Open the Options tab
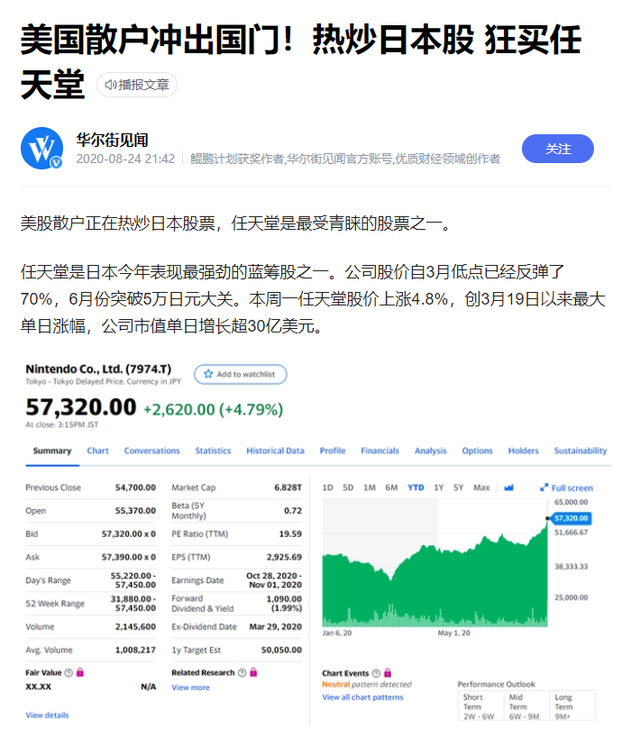Viewport: 640px width, 729px height. [477, 451]
